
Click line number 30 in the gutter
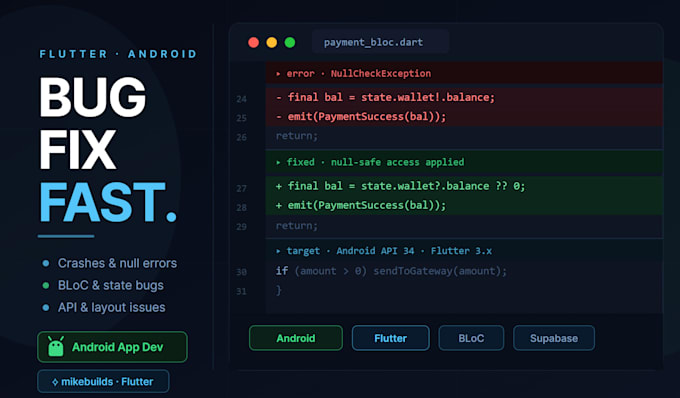242,272
